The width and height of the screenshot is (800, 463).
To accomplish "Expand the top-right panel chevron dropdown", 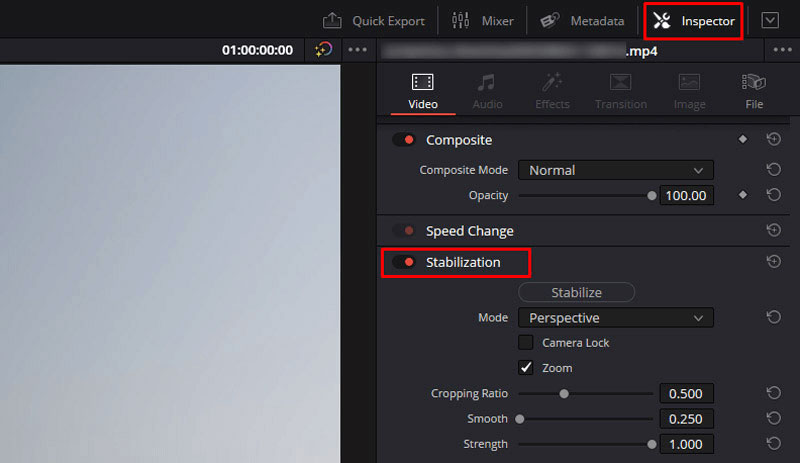I will [x=769, y=21].
